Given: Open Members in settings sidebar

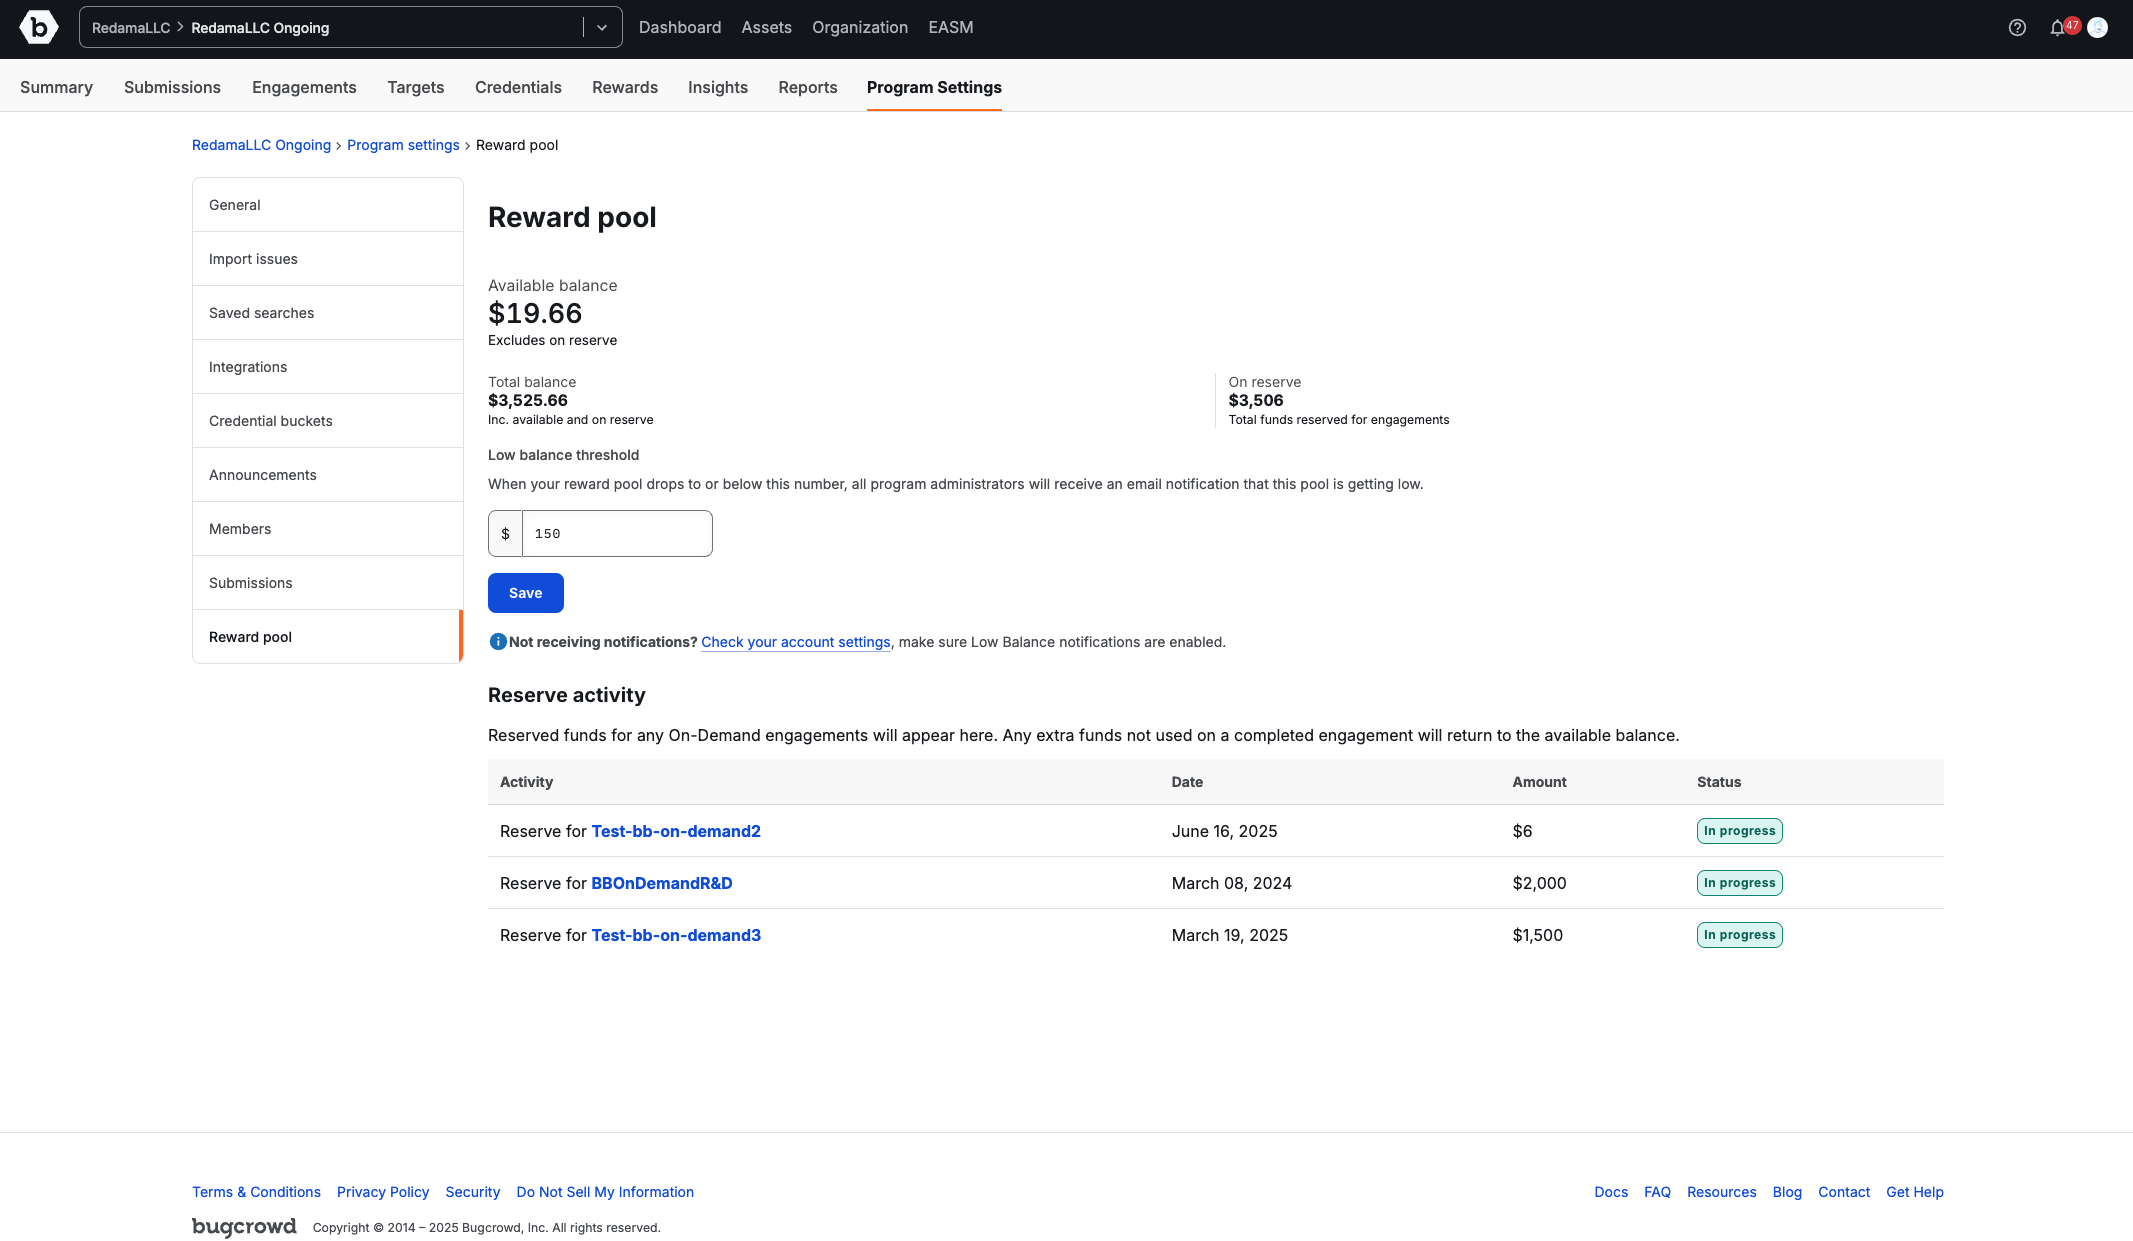Looking at the screenshot, I should pyautogui.click(x=328, y=529).
